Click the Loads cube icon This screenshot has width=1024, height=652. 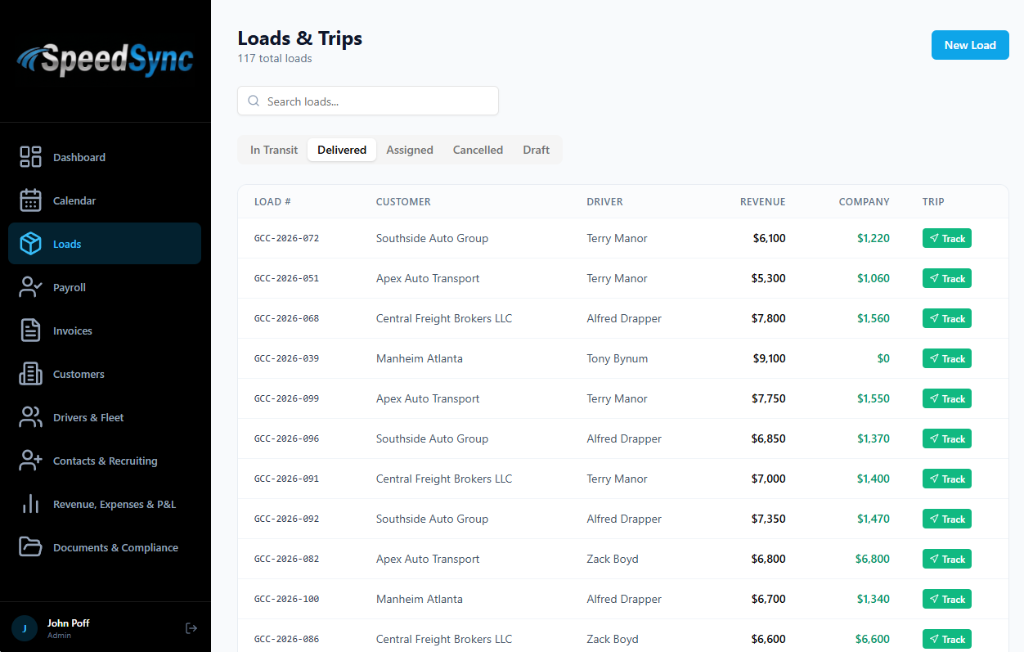(30, 244)
